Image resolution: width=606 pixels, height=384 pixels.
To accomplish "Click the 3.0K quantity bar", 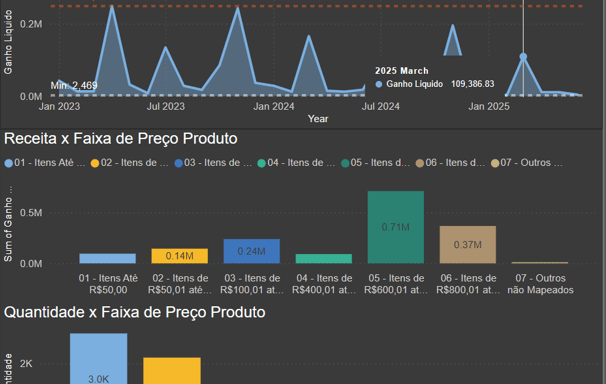I will tap(99, 359).
